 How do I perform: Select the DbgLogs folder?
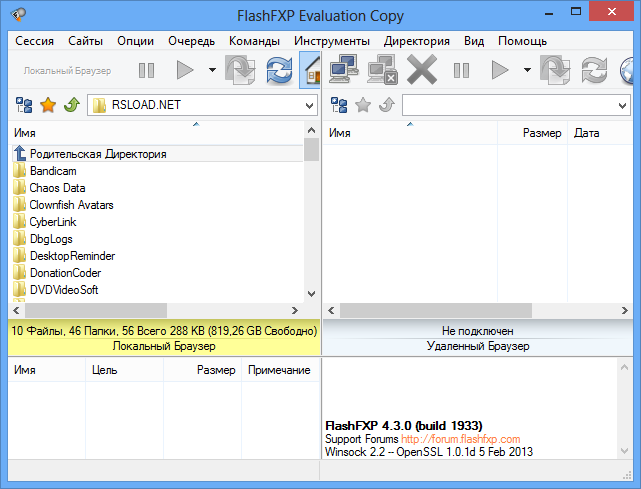[51, 239]
